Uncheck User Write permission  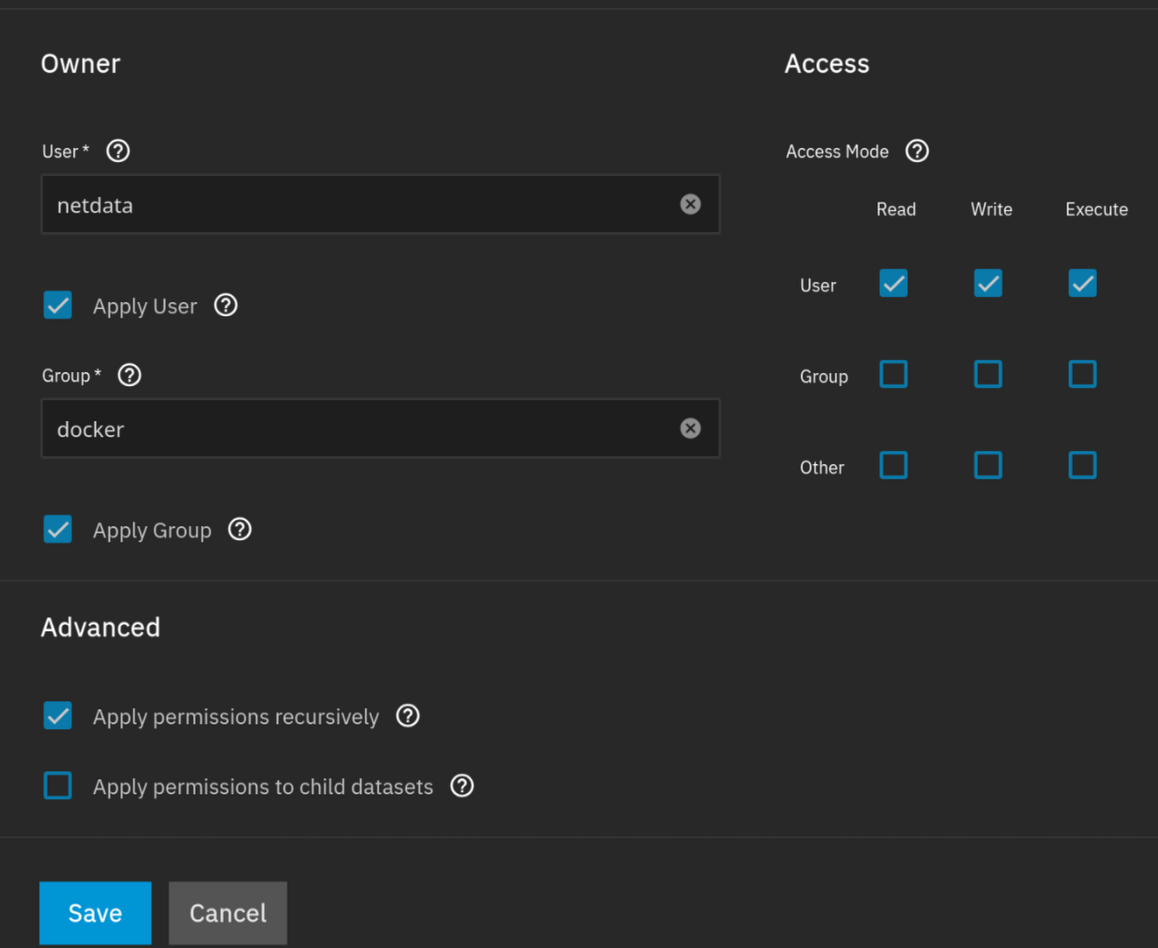point(988,283)
